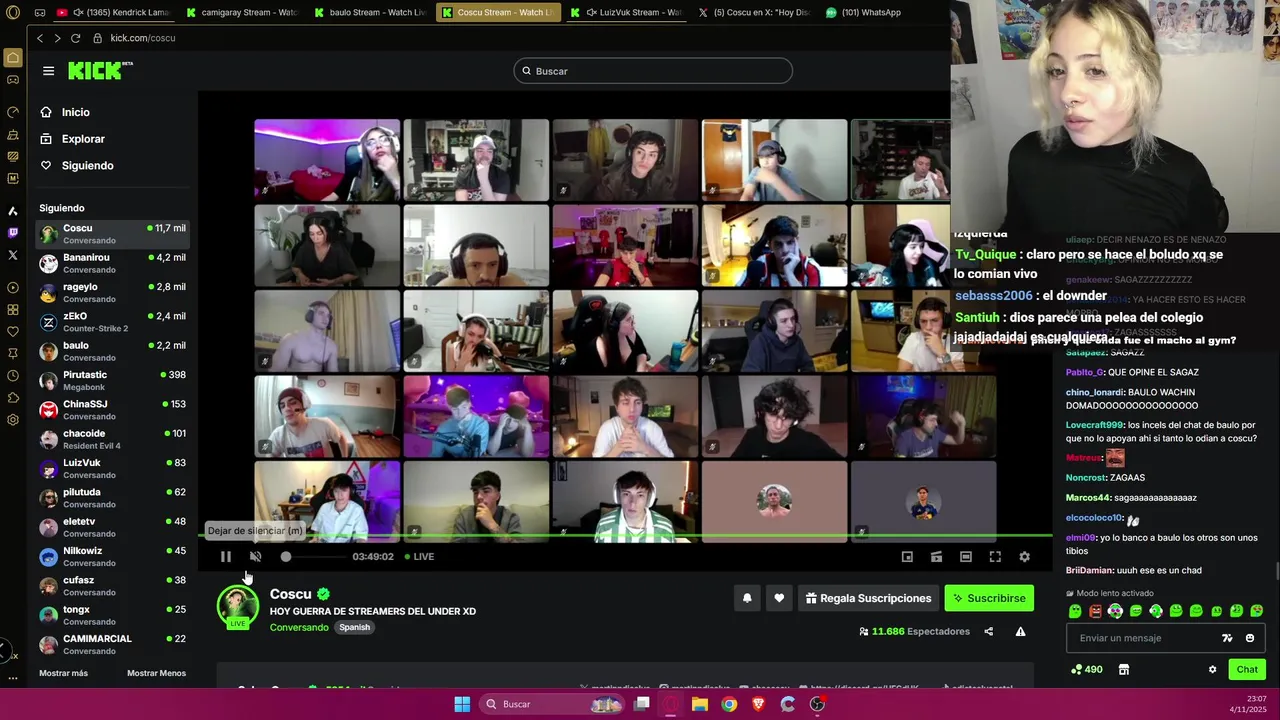Open baulo channel in following list
This screenshot has width=1280, height=720.
(112, 351)
